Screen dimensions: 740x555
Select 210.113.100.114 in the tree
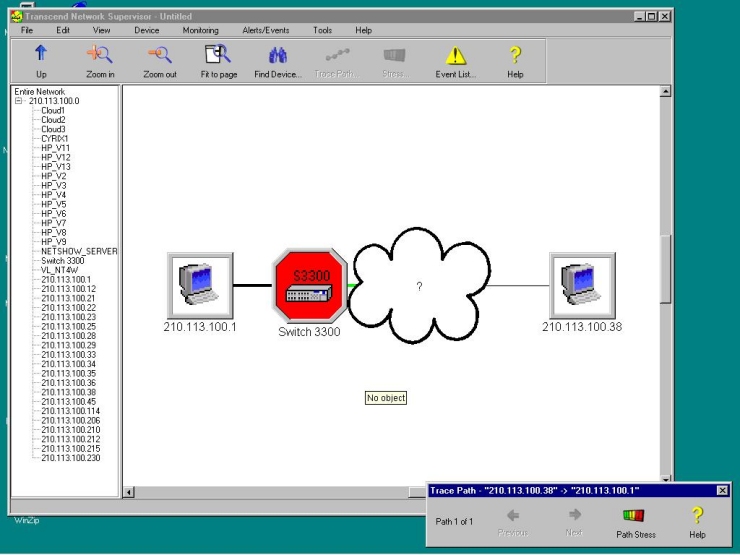pyautogui.click(x=71, y=411)
